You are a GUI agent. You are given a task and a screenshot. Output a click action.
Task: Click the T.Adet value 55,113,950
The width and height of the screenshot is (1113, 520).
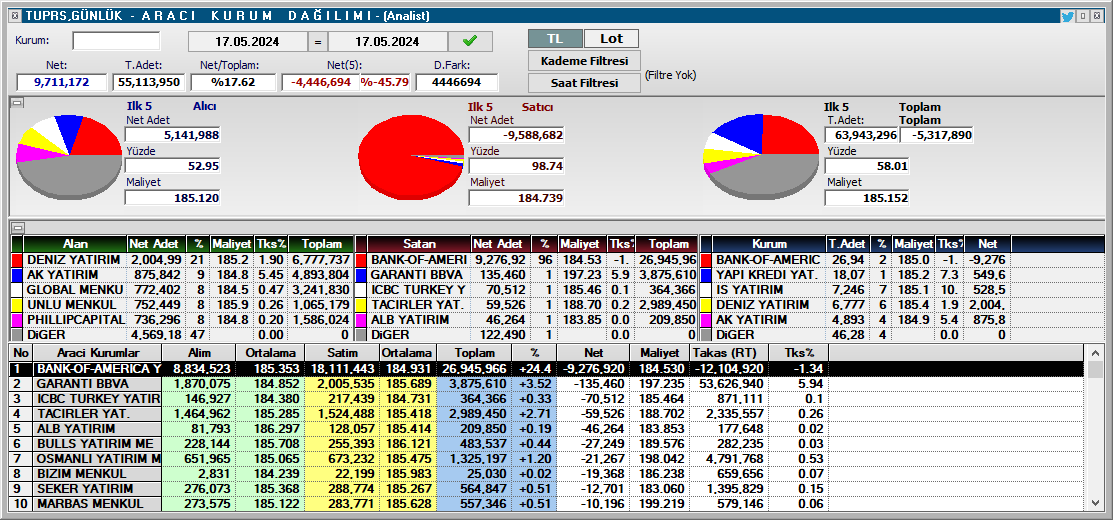click(149, 82)
